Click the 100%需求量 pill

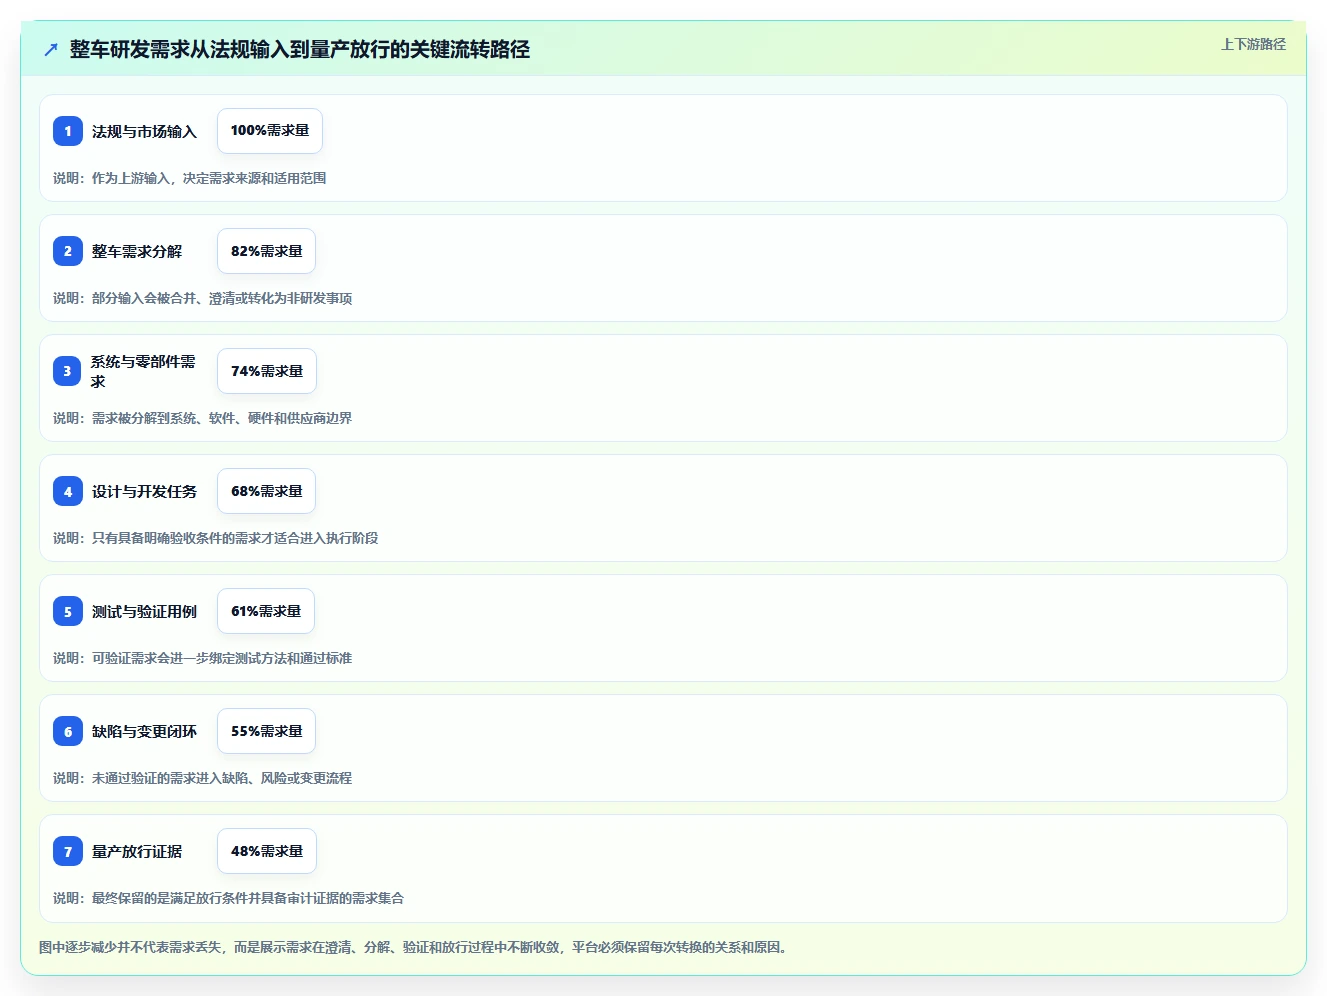270,131
